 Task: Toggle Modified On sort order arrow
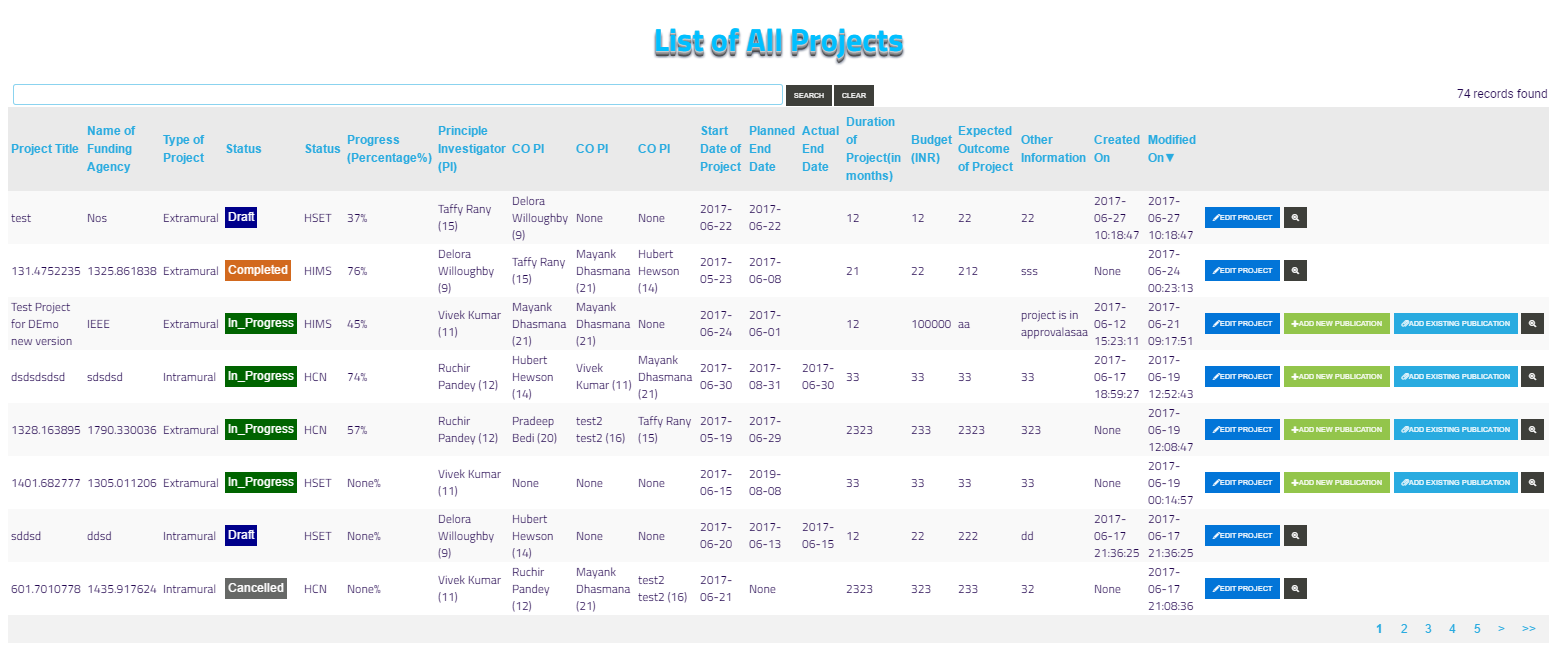1170,158
